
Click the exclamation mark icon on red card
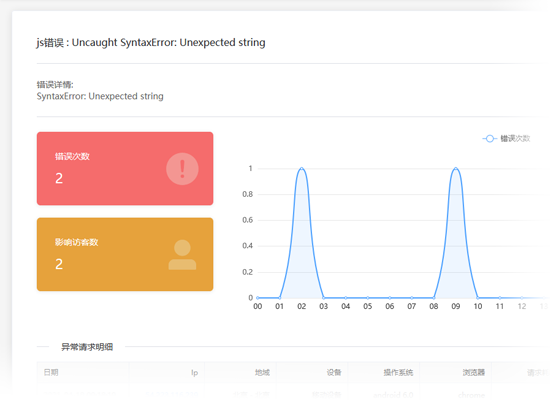[x=182, y=169]
